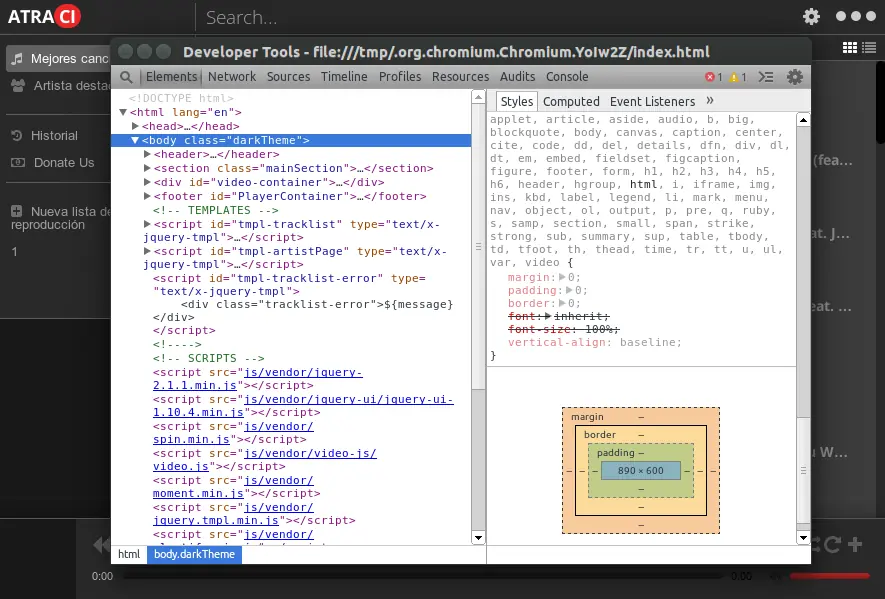Select the Computed pane tab
Image resolution: width=885 pixels, height=599 pixels.
tap(571, 102)
